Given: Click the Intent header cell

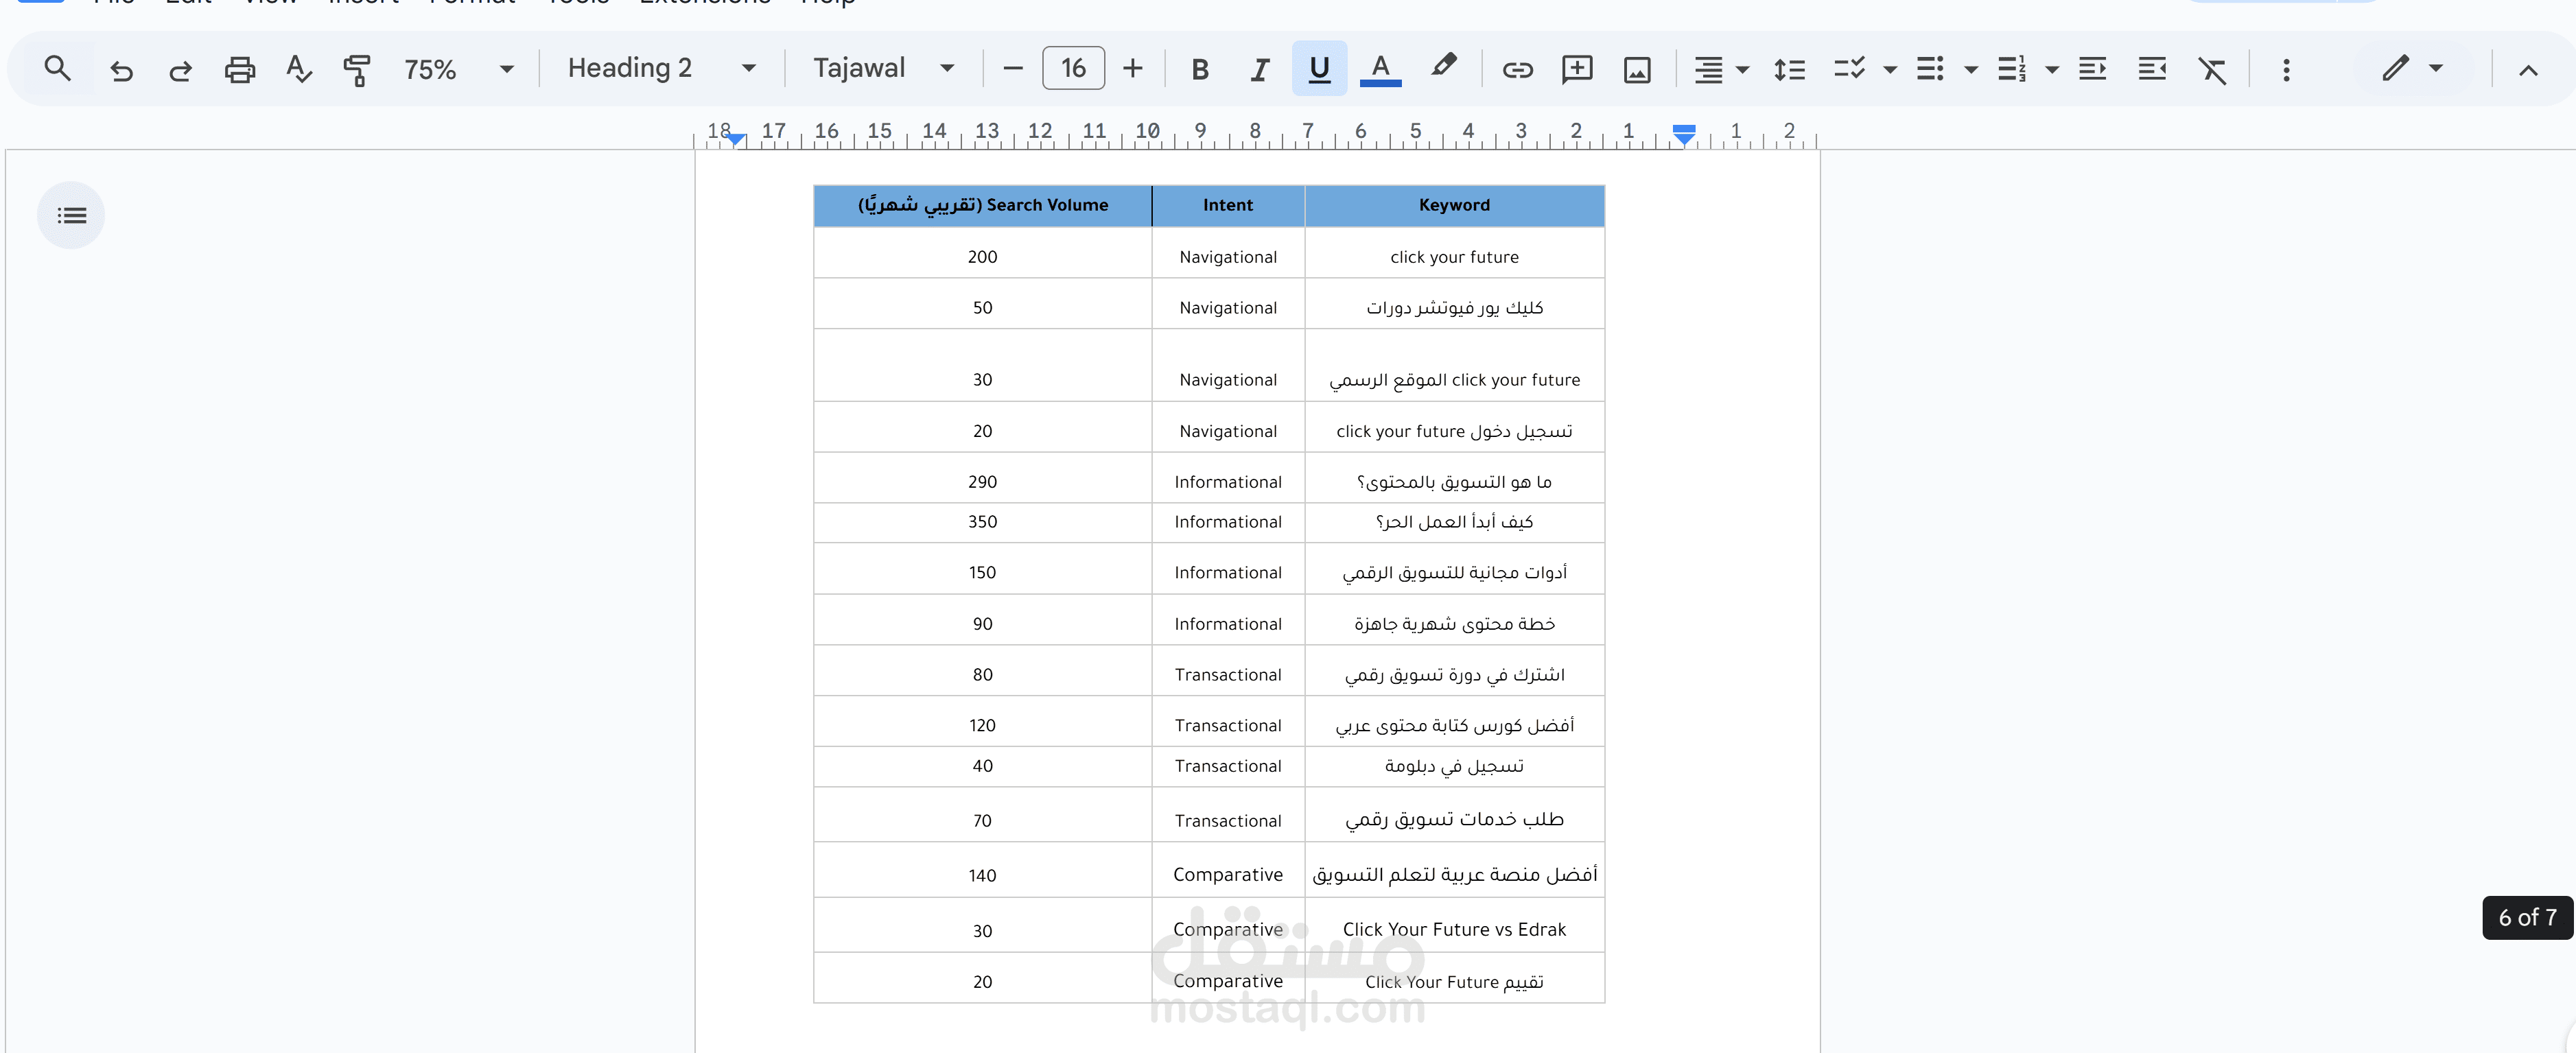Looking at the screenshot, I should coord(1228,205).
